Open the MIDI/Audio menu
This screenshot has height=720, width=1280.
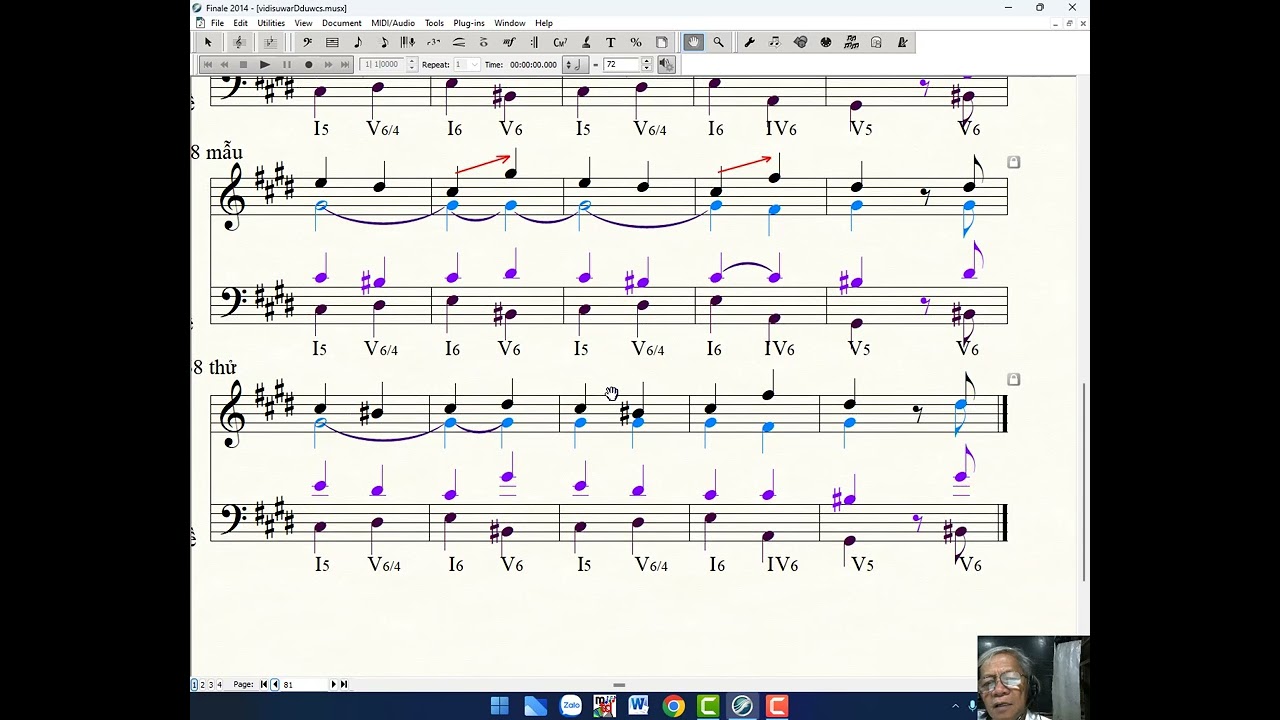point(393,23)
